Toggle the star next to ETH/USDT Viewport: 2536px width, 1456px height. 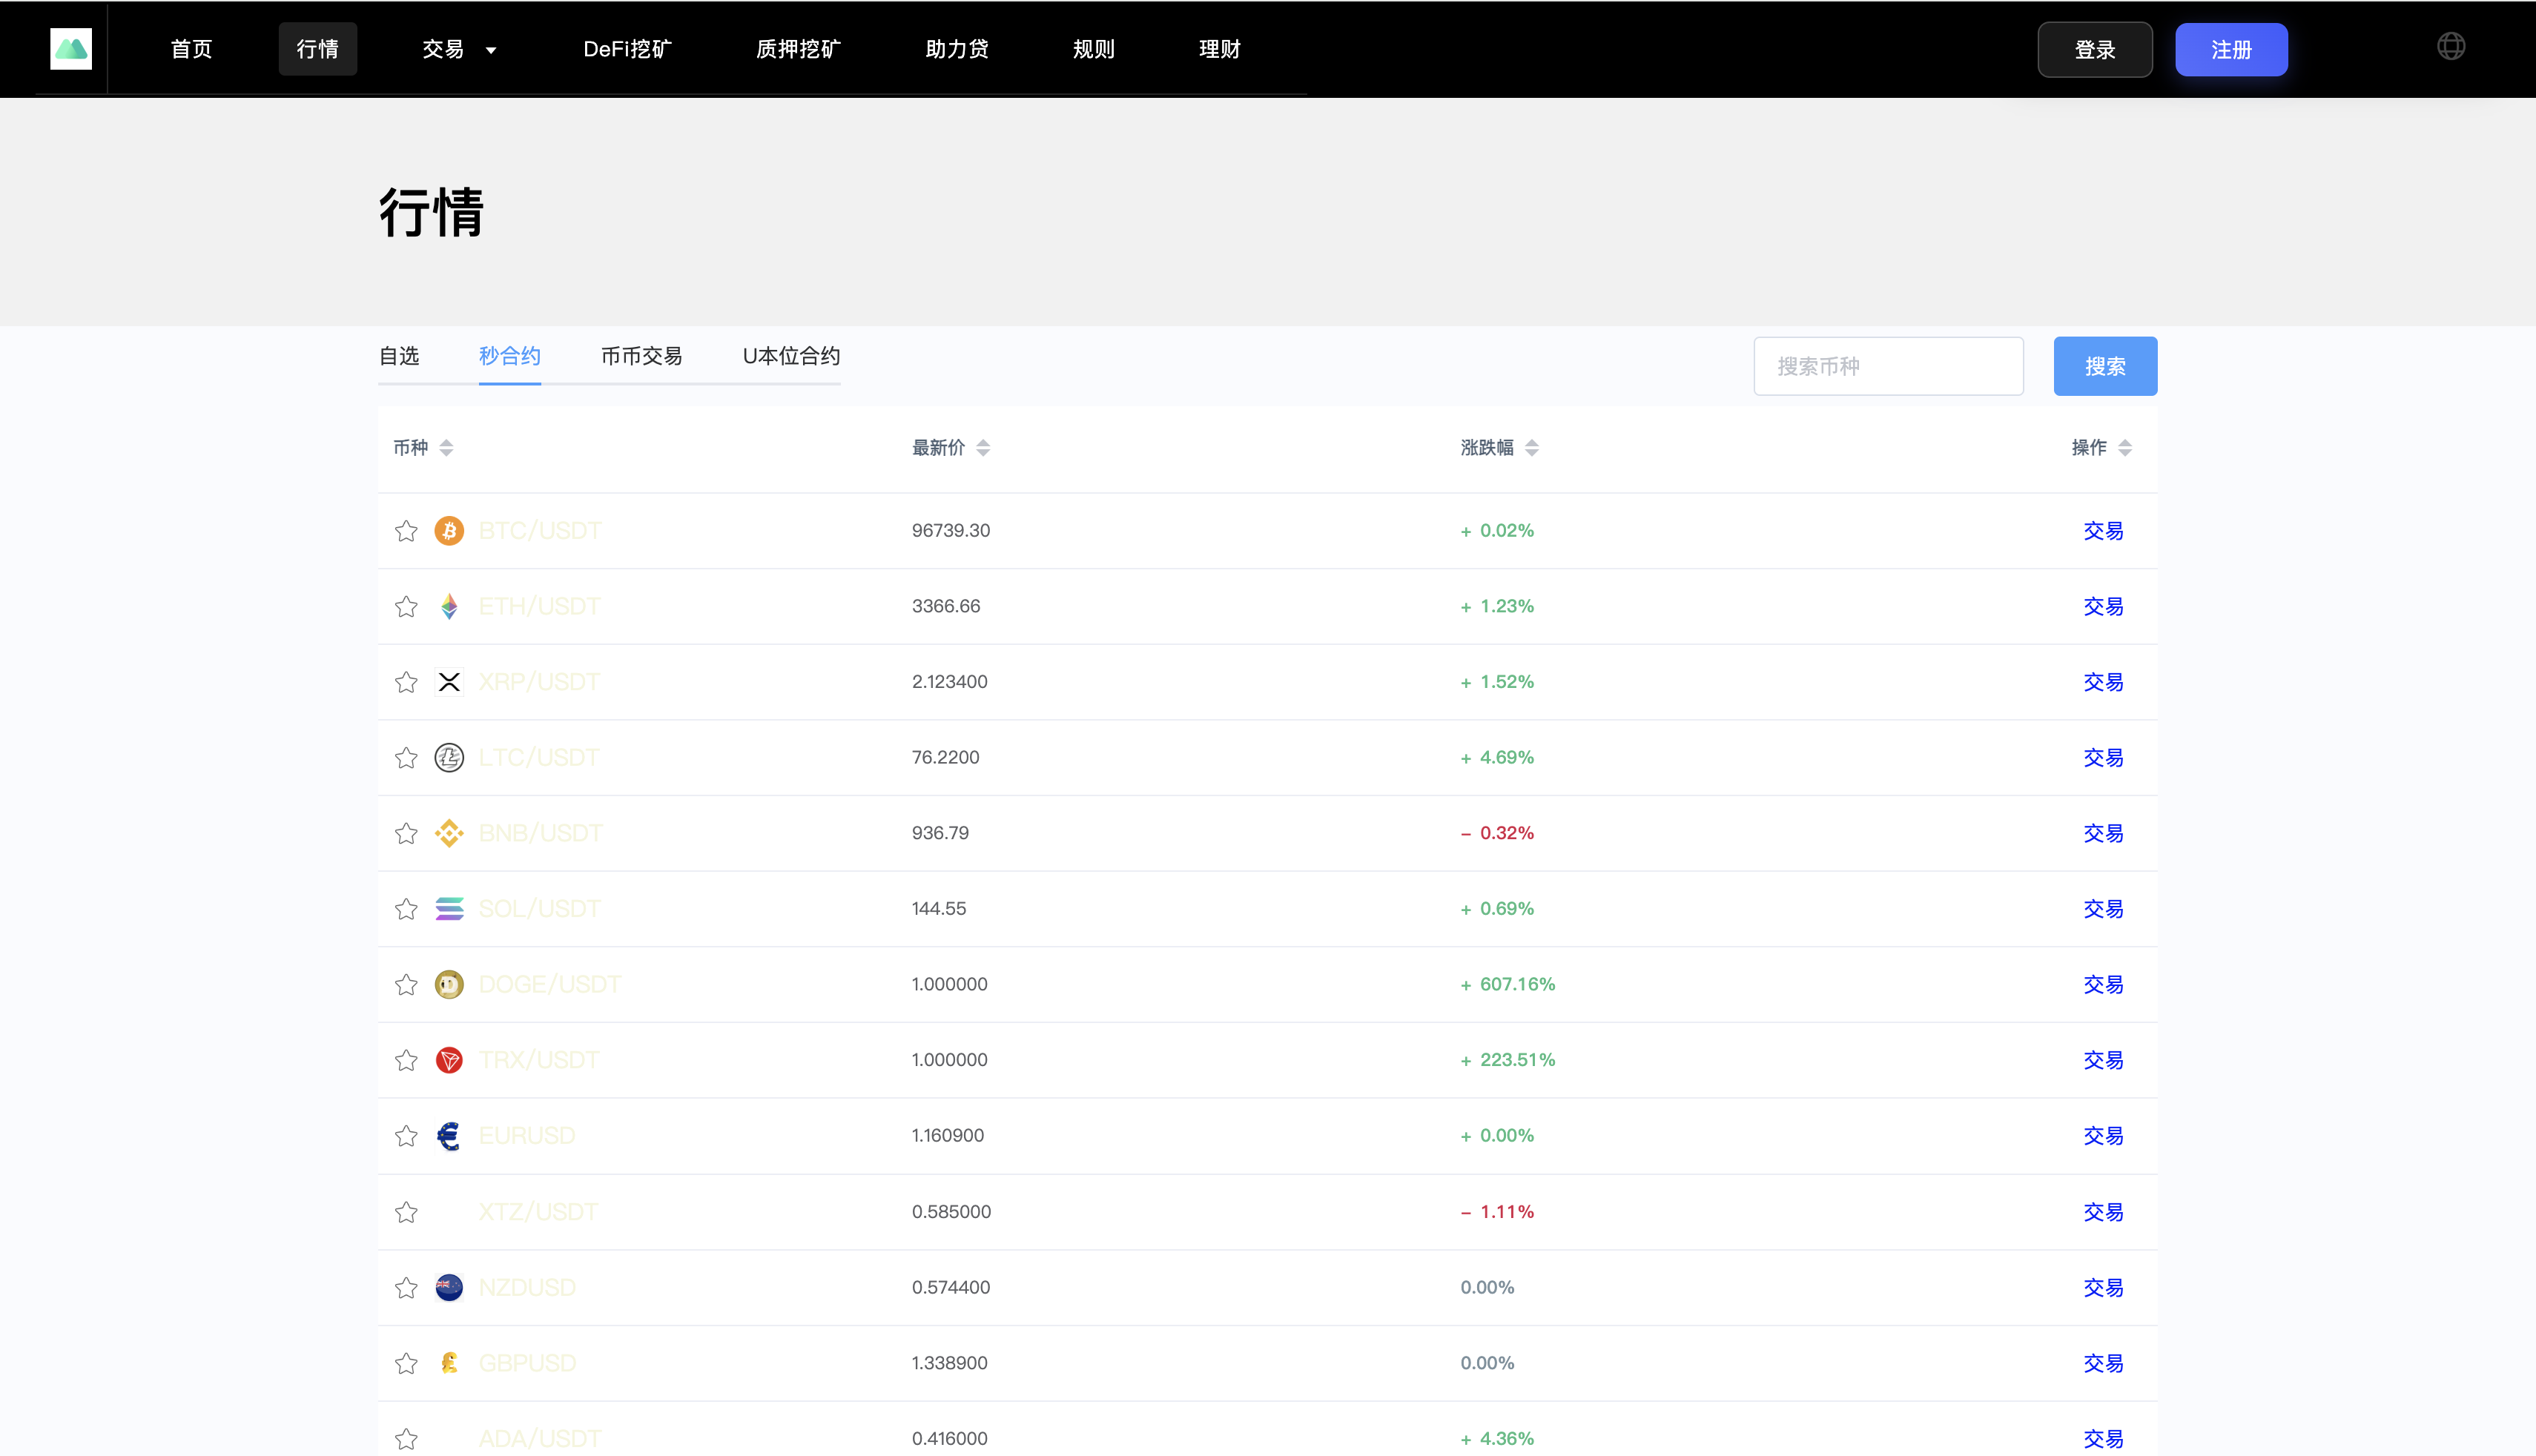click(x=406, y=606)
